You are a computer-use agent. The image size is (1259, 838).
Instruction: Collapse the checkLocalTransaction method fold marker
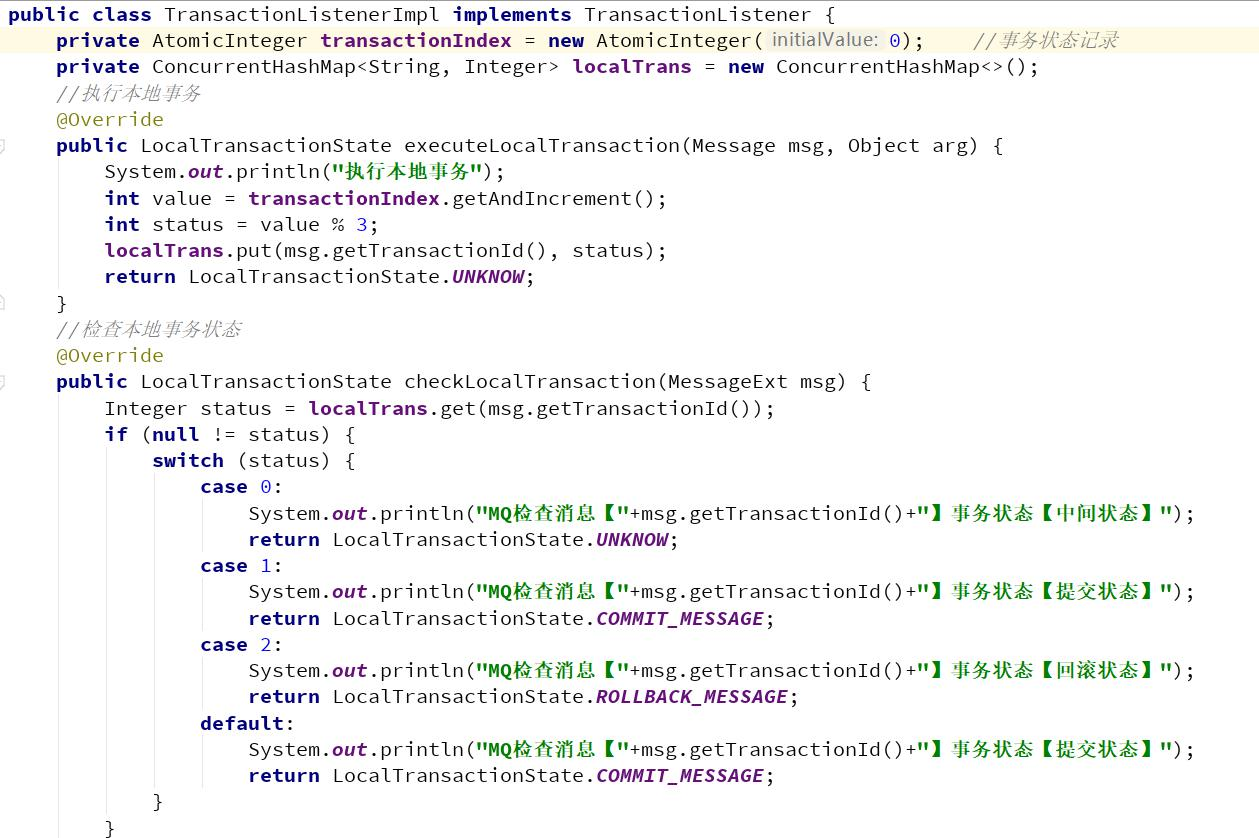click(2, 382)
